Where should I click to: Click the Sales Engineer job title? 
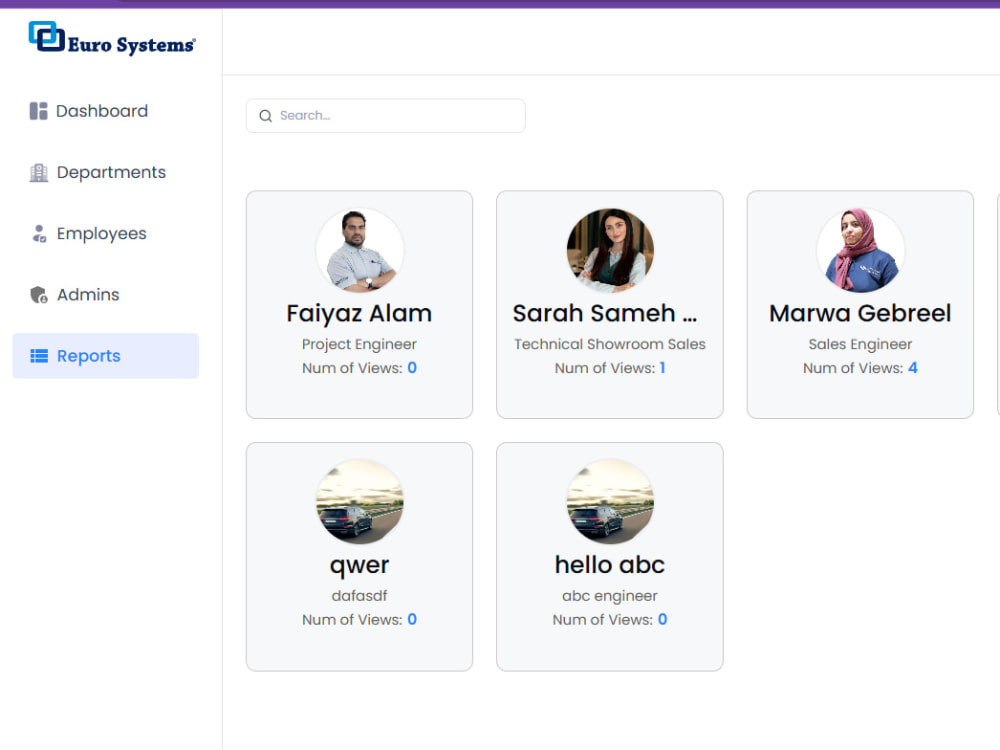click(860, 344)
